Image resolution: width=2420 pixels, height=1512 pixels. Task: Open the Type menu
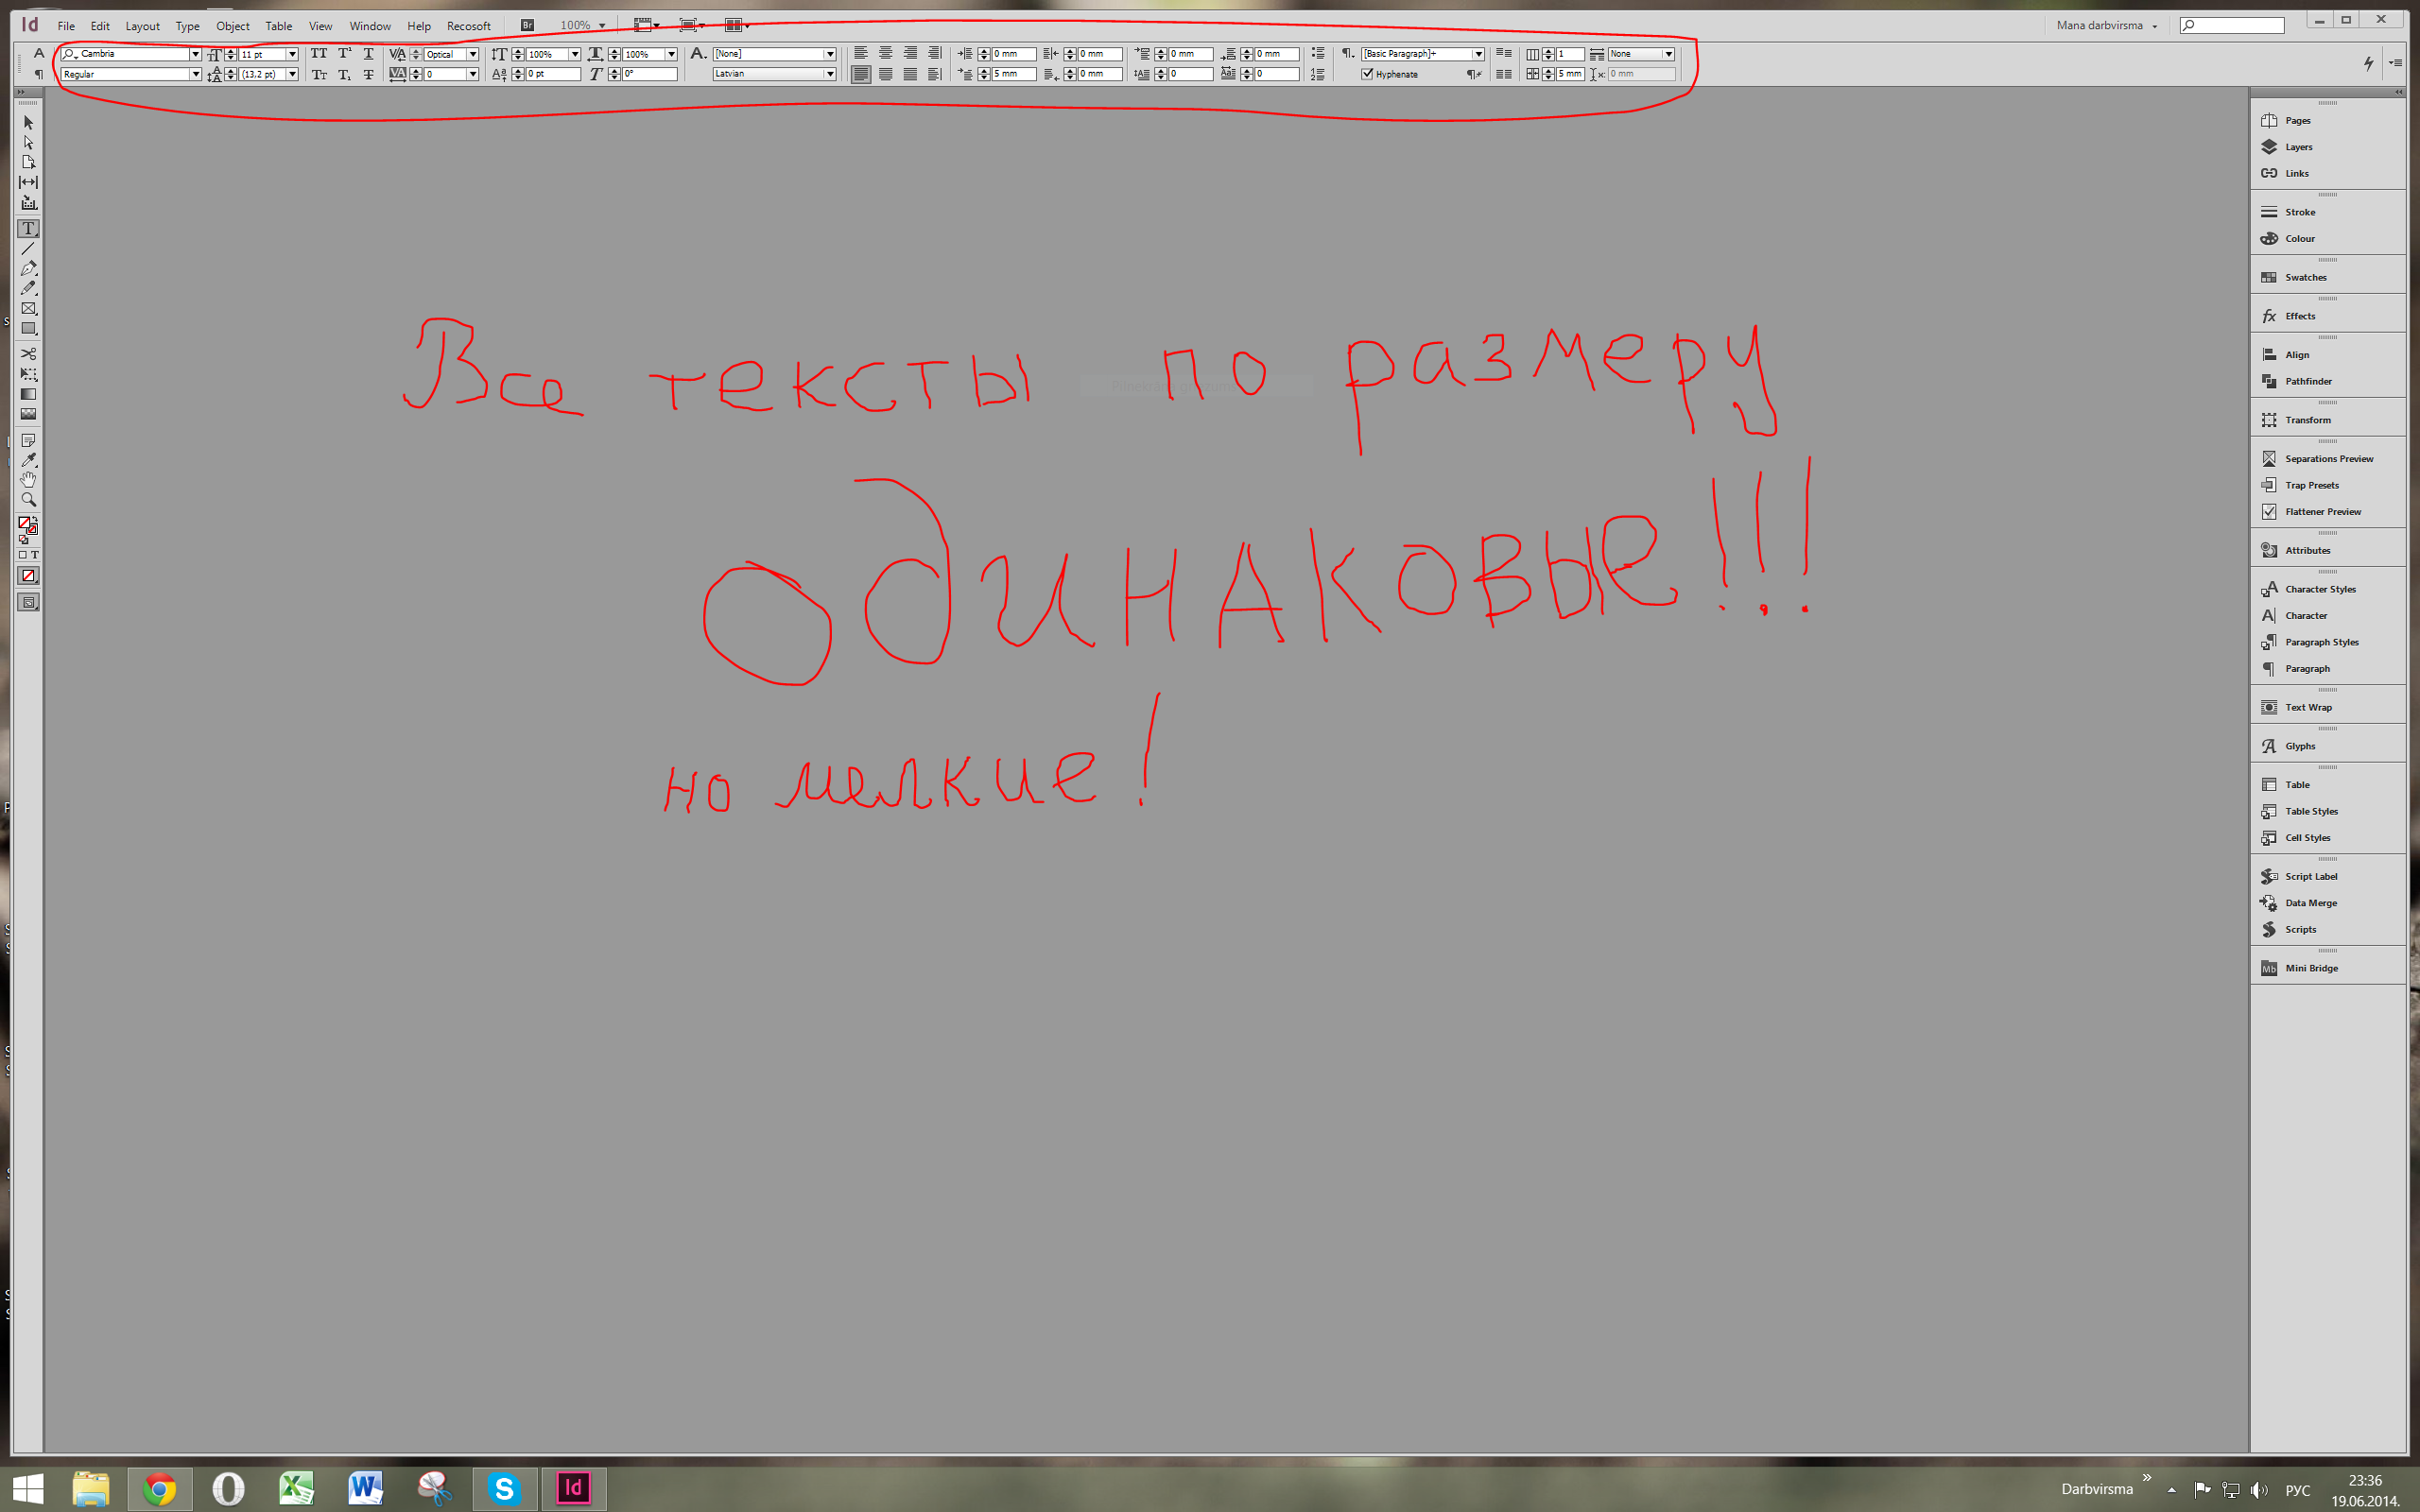click(x=187, y=26)
